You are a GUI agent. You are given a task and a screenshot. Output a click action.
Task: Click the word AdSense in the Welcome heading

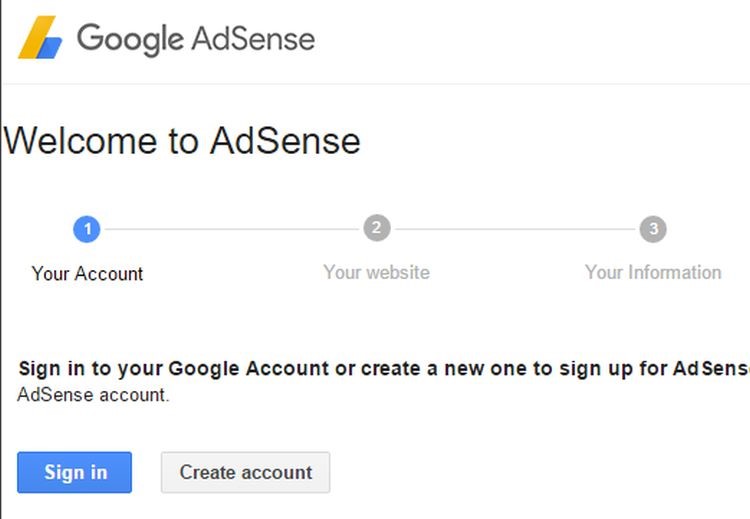coord(285,141)
